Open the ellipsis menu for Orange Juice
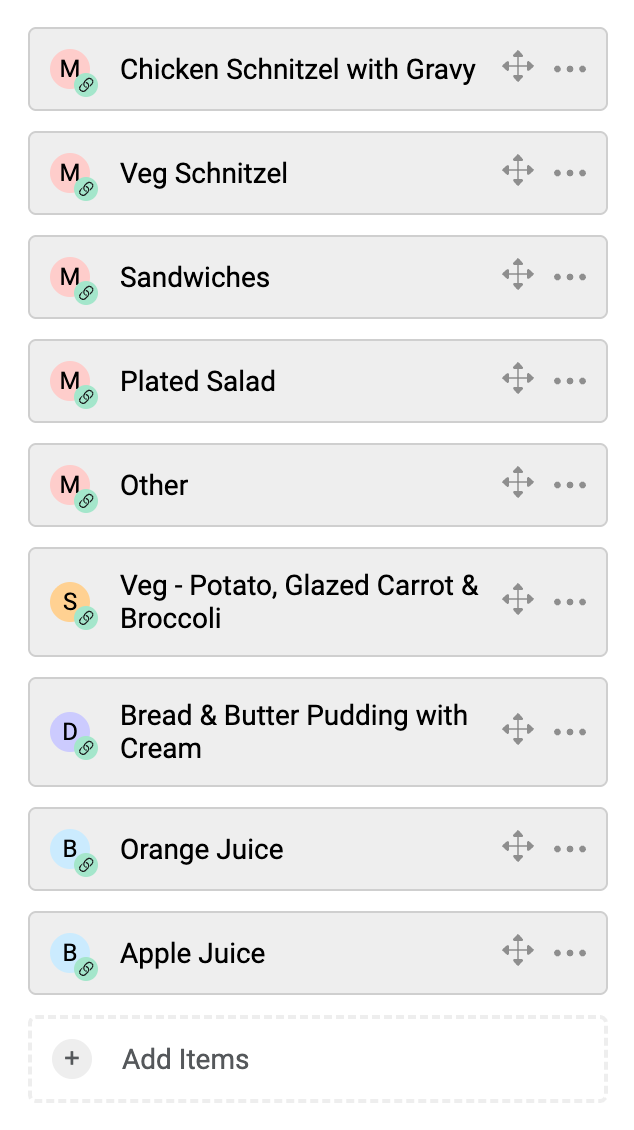634x1130 pixels. (569, 849)
